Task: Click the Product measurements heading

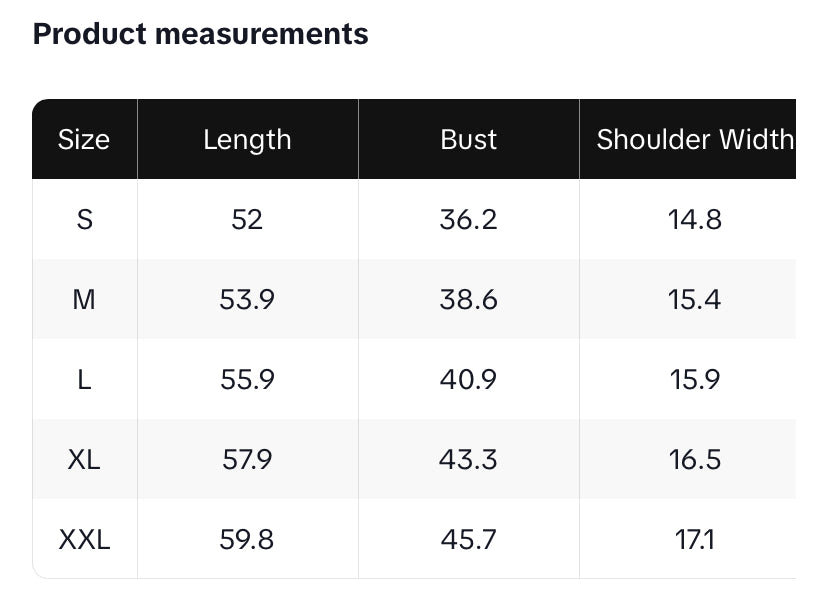Action: (200, 34)
